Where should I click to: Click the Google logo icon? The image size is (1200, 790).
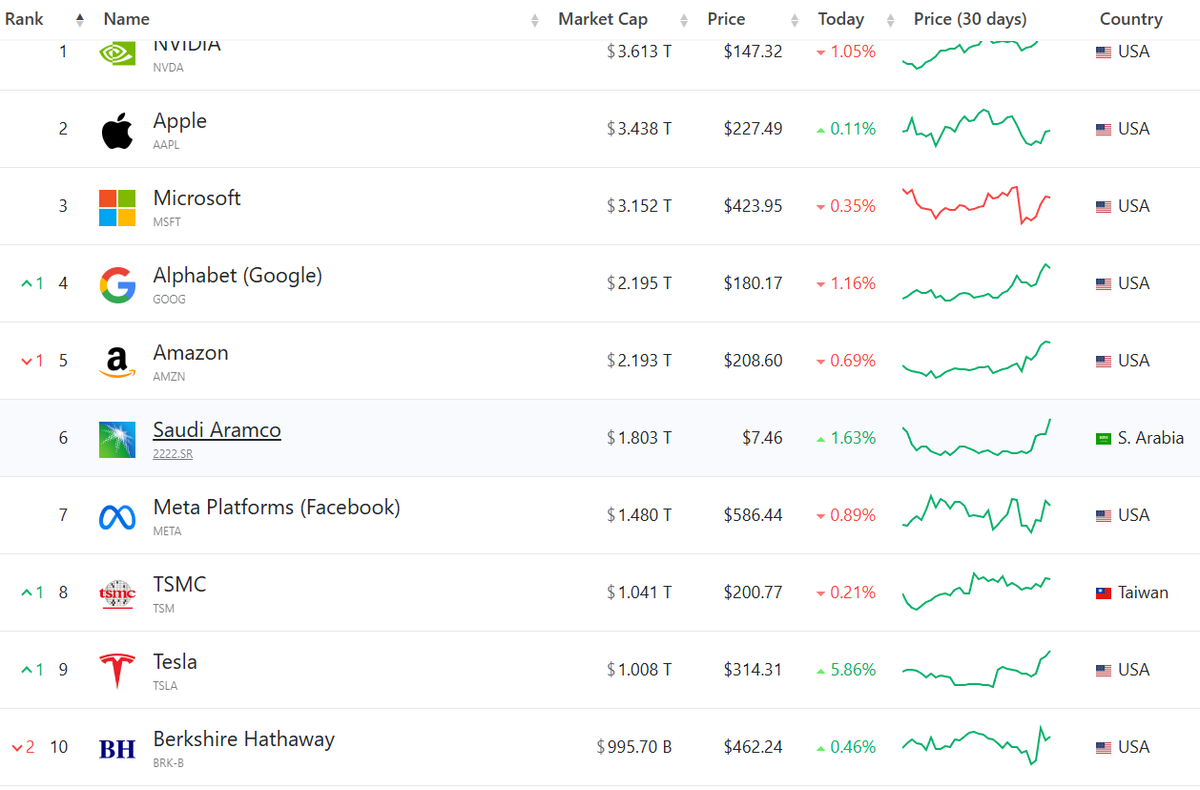(117, 285)
